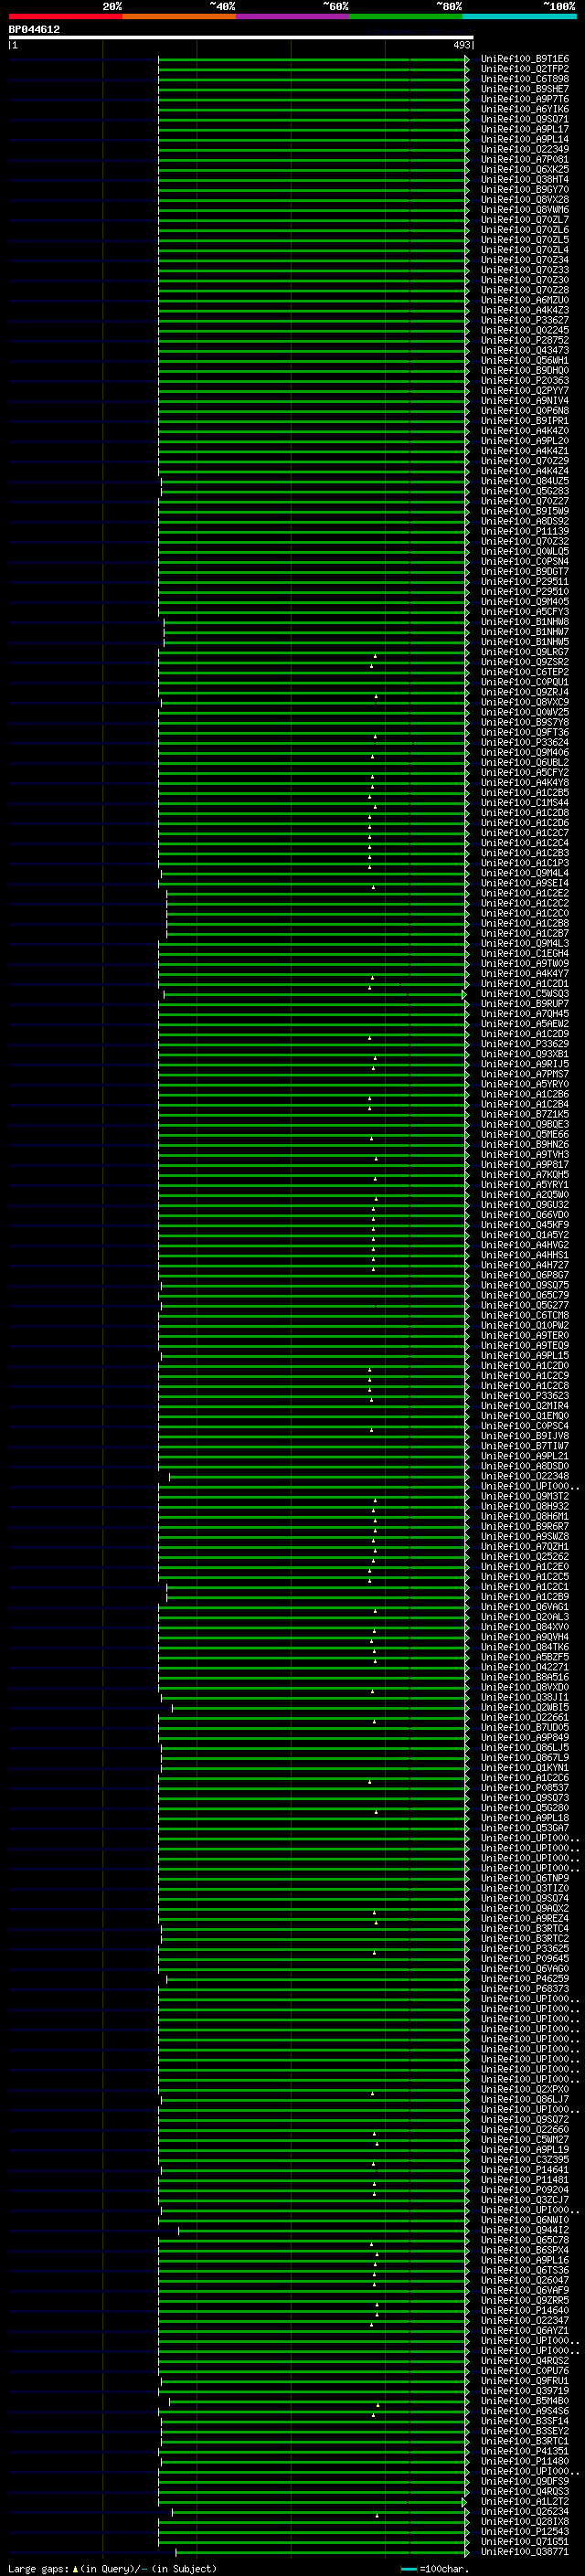Select the UniRef100_Q9SQ71 label
Image resolution: width=585 pixels, height=2576 pixels.
[525, 119]
